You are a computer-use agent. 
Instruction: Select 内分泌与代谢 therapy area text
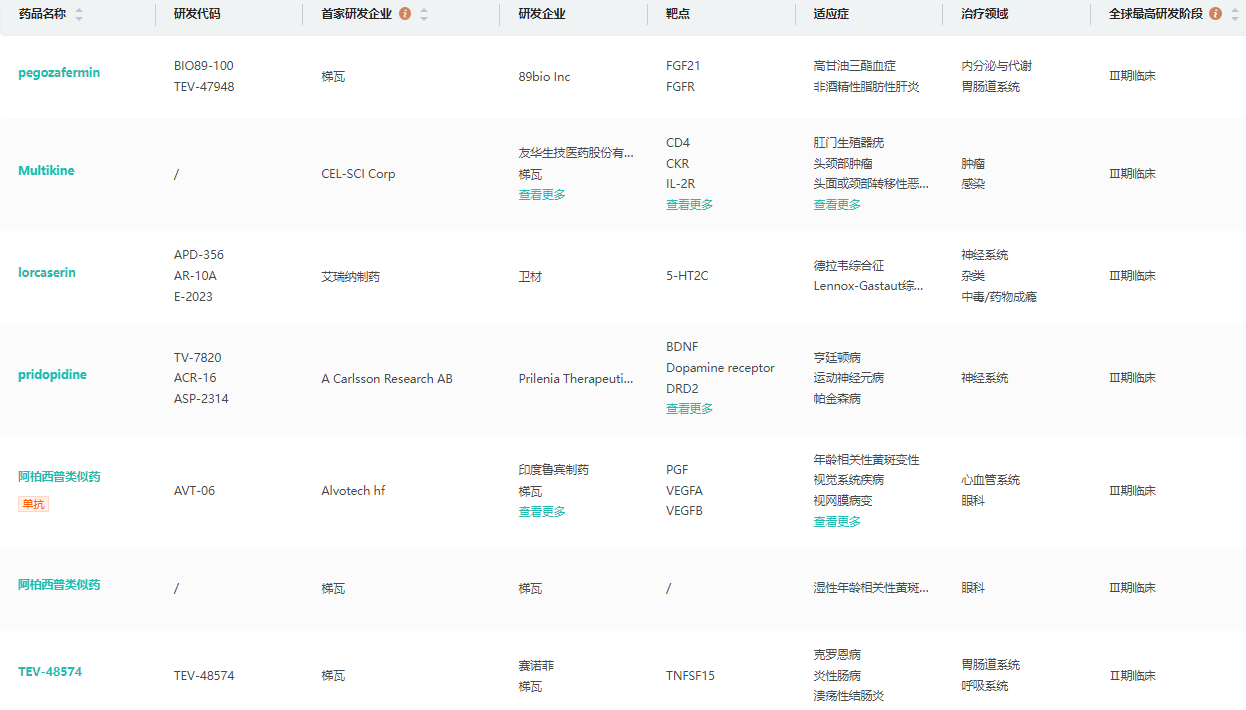[x=997, y=66]
